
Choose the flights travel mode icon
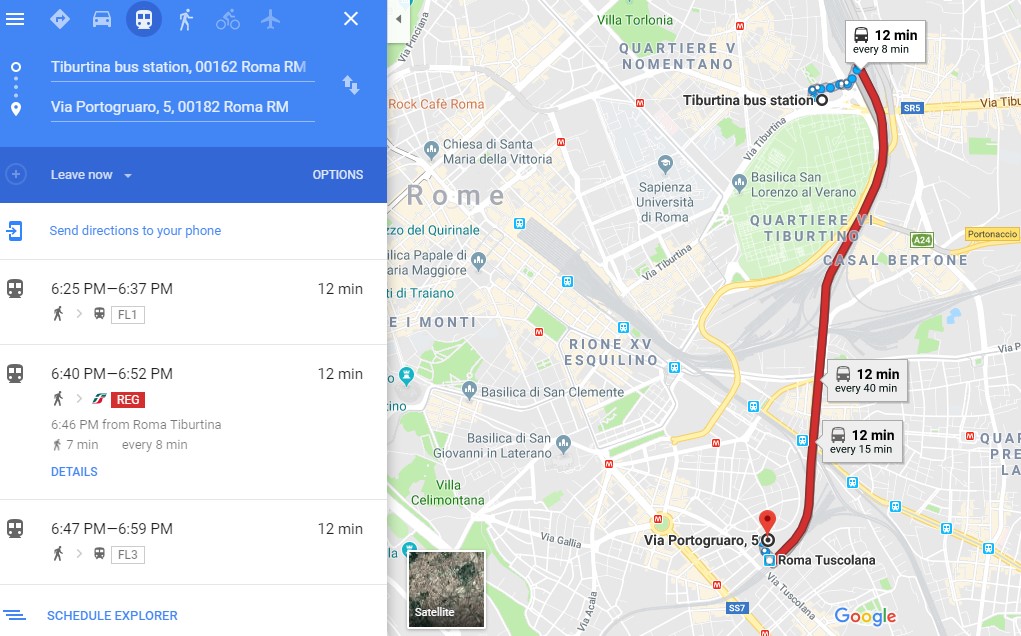pyautogui.click(x=270, y=19)
